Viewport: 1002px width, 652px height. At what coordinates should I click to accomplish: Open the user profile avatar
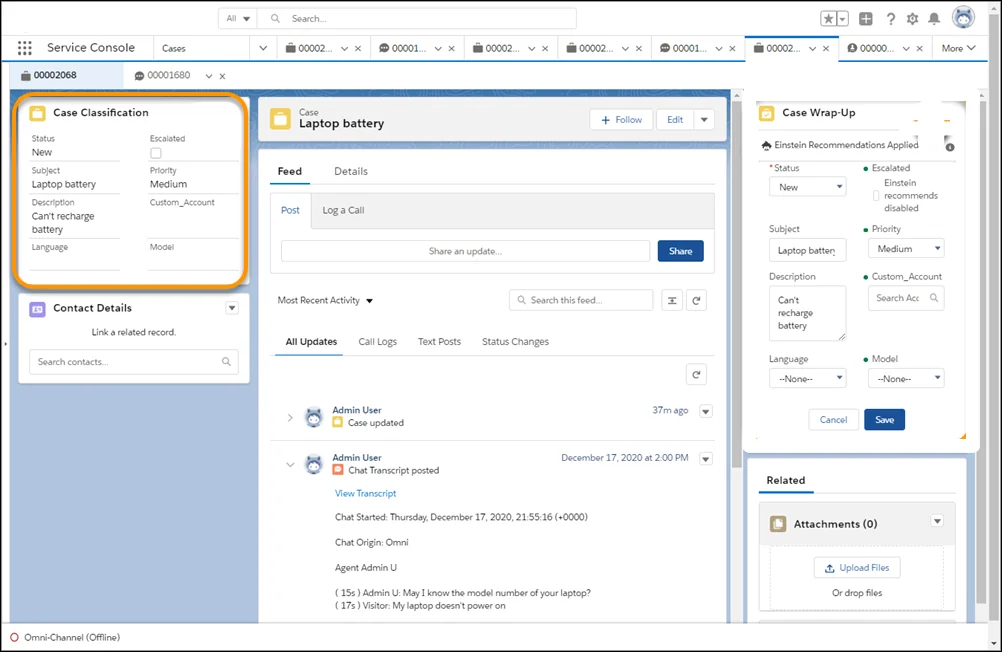pos(964,17)
